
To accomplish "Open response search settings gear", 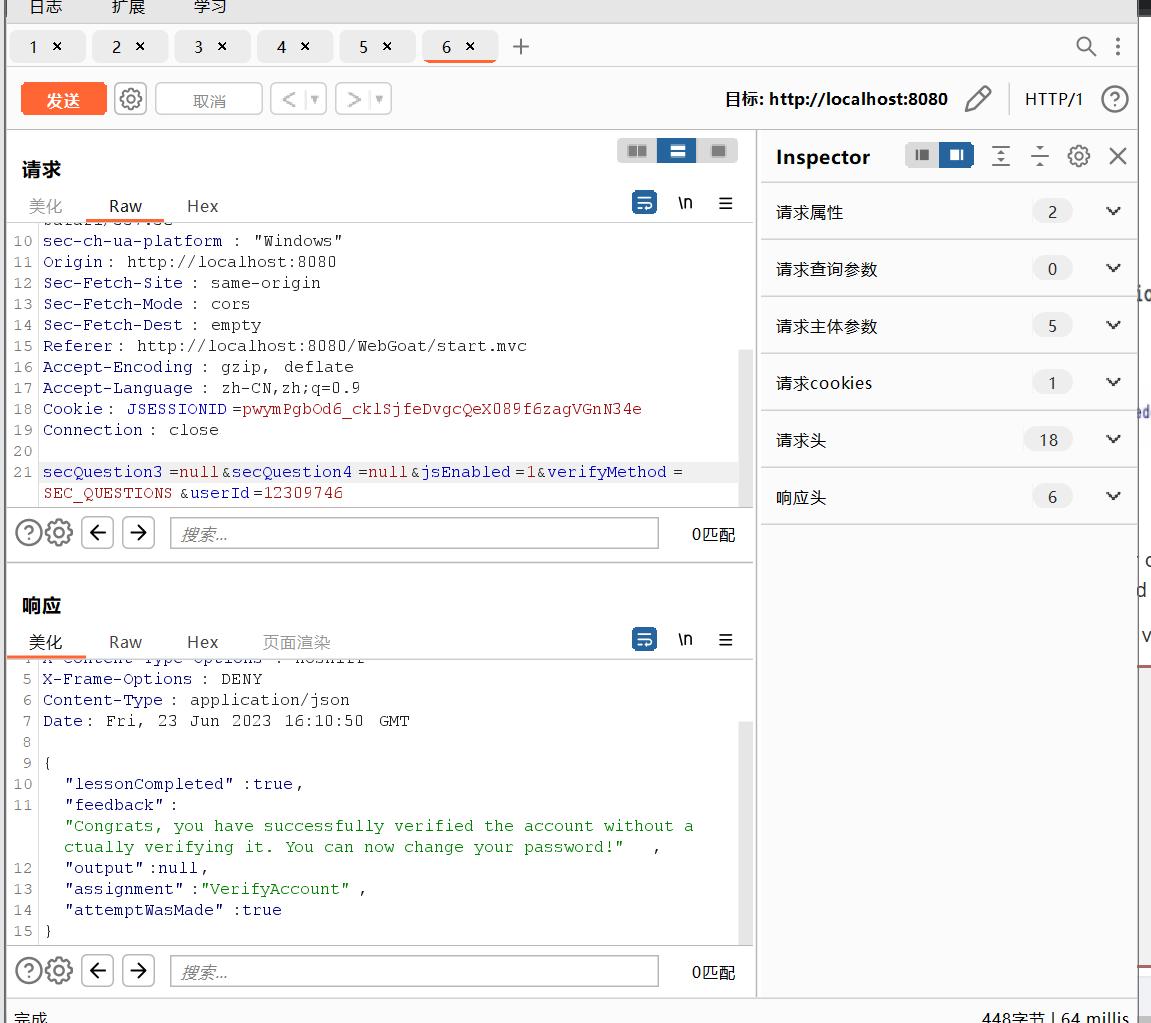I will click(59, 970).
